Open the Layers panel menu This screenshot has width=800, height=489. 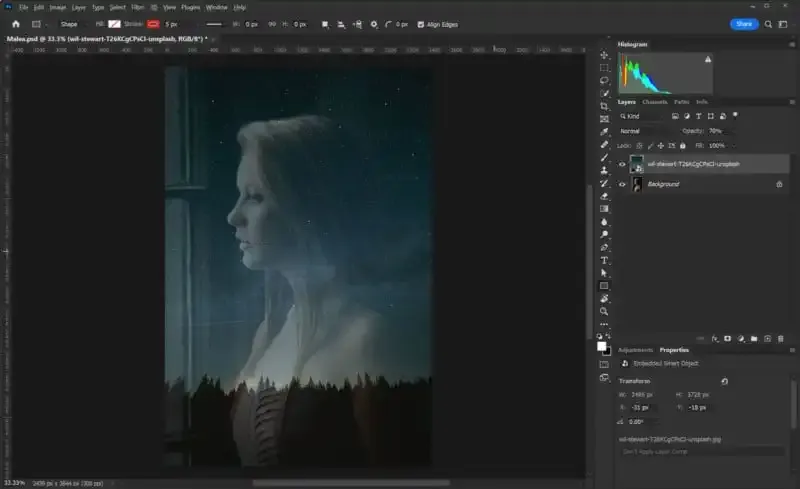click(792, 102)
